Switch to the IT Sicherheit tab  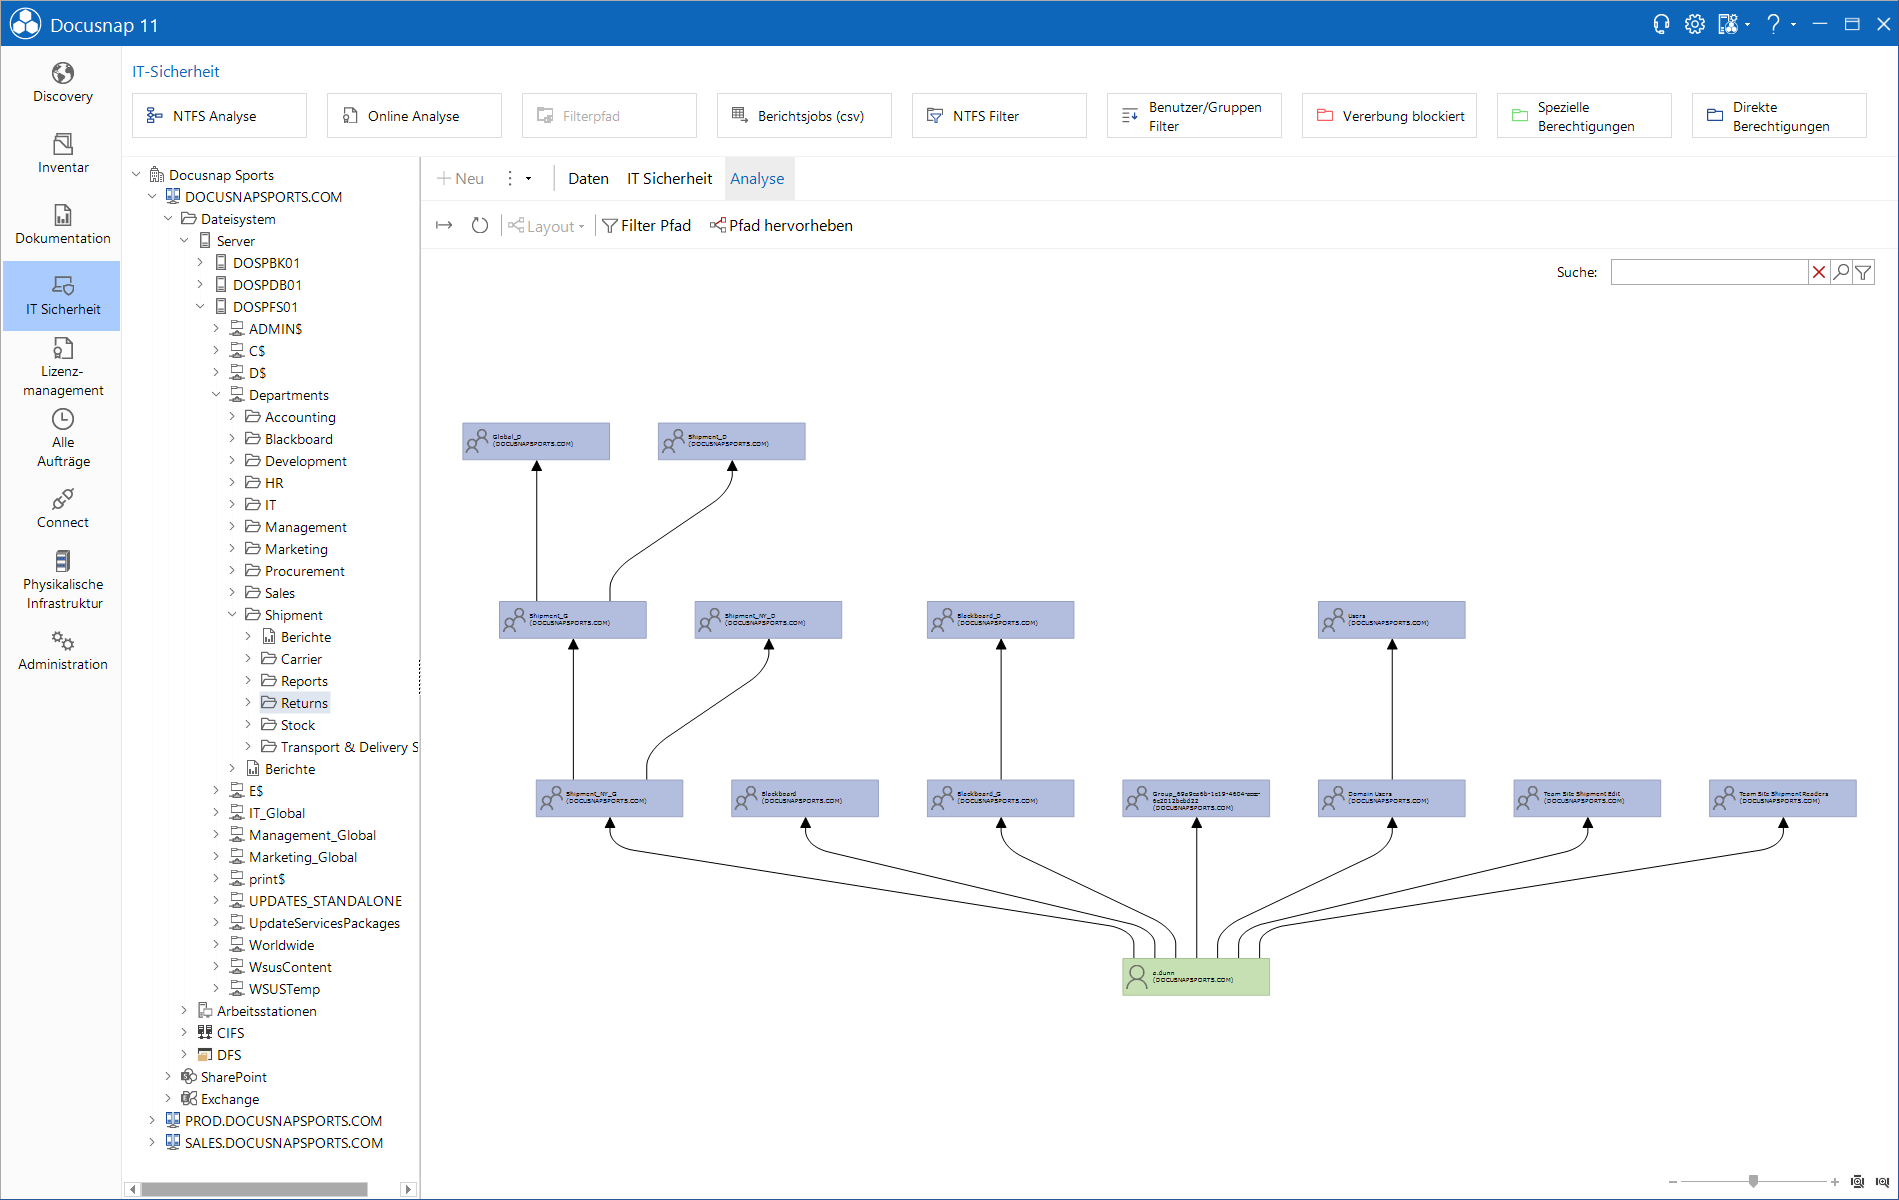coord(669,179)
